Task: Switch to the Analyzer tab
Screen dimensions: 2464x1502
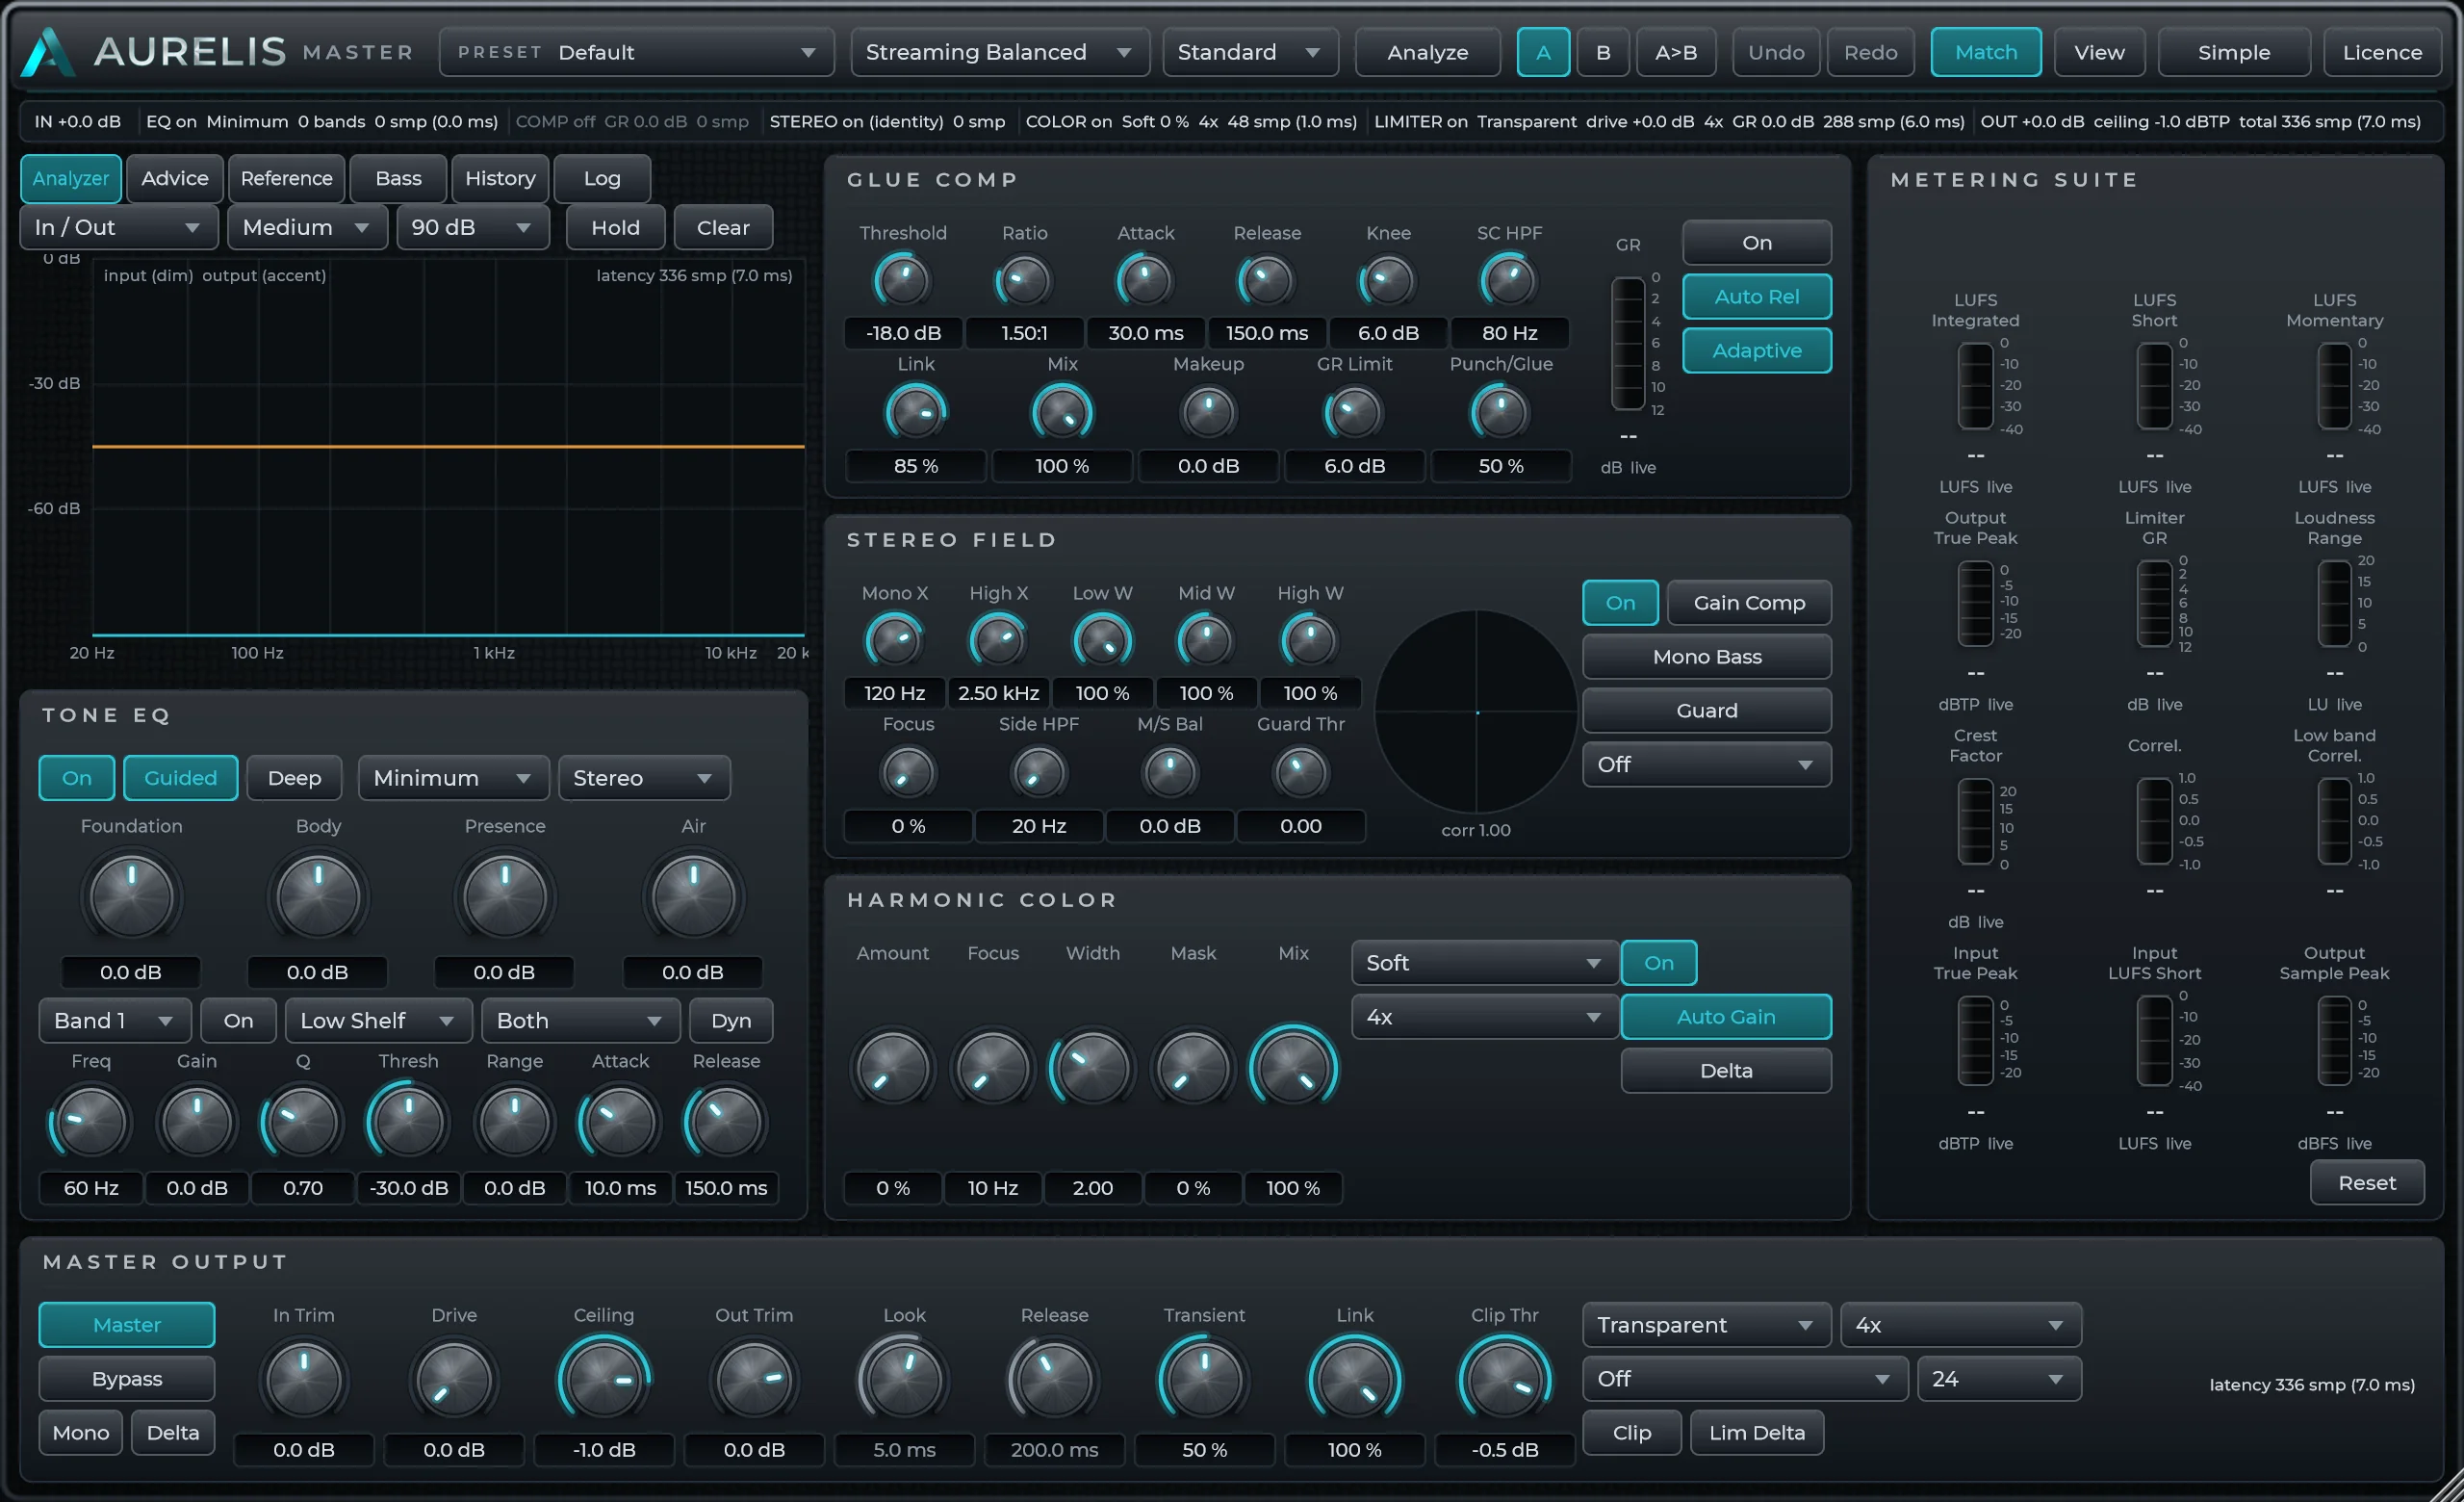Action: coord(71,178)
